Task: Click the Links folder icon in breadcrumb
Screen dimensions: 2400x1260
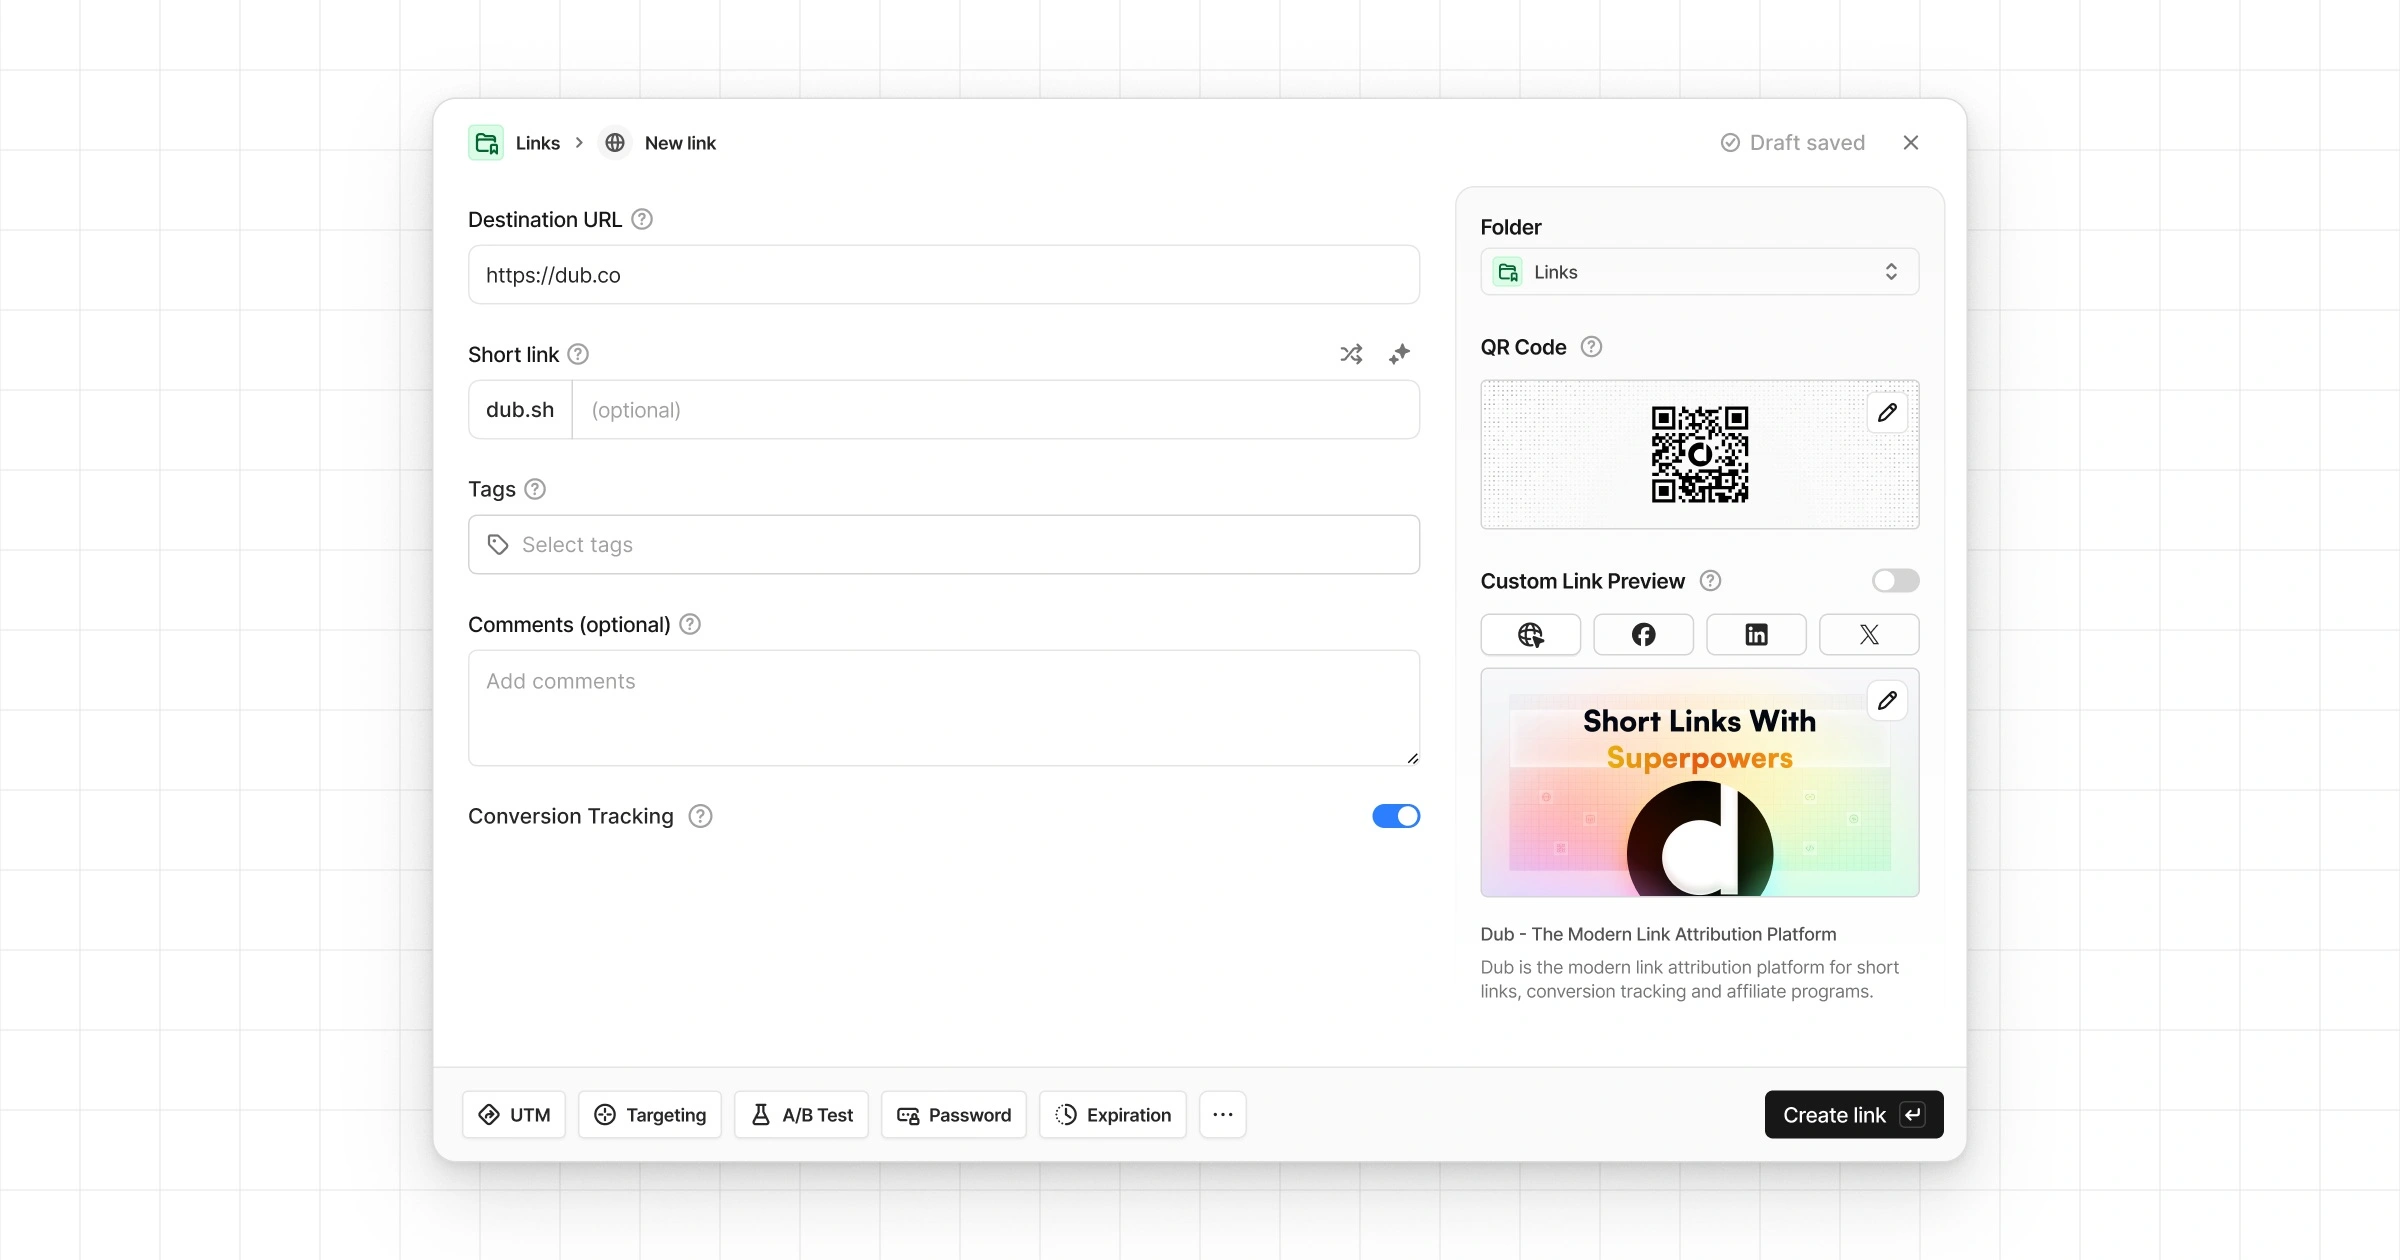Action: pos(486,143)
